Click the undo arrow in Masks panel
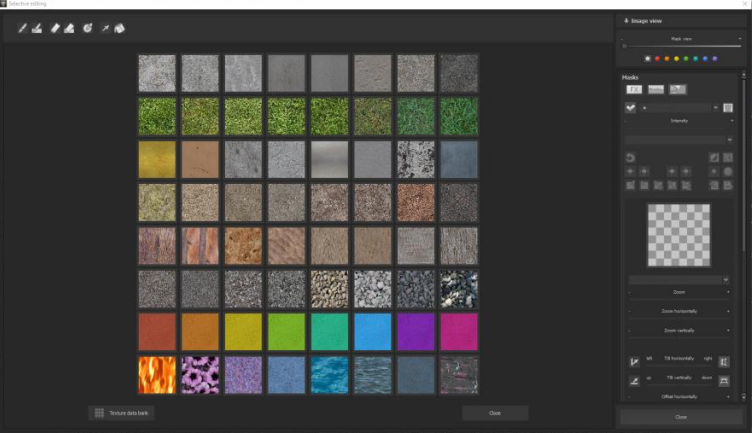 (630, 158)
